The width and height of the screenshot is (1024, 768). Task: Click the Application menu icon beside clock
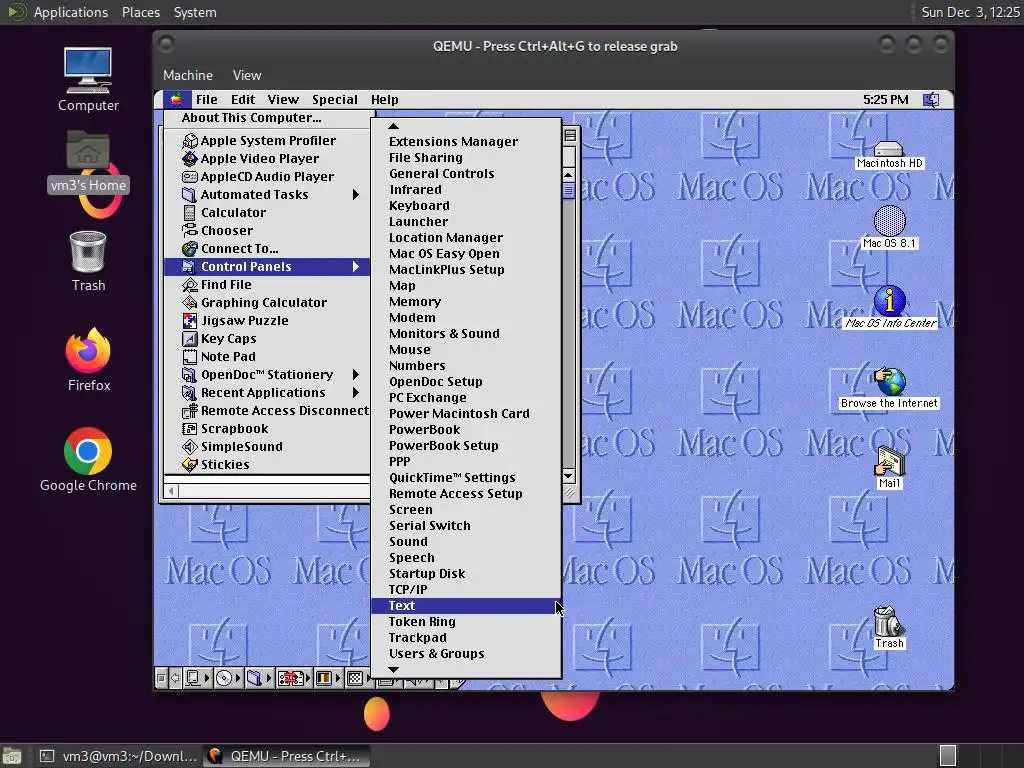[x=931, y=99]
